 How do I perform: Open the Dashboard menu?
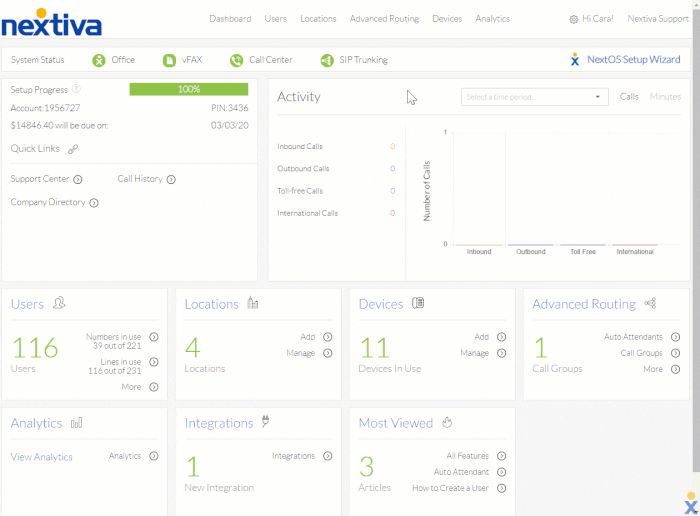click(x=230, y=19)
